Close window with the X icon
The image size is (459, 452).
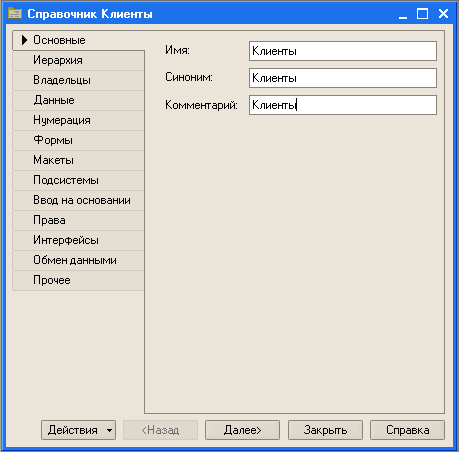(x=443, y=14)
